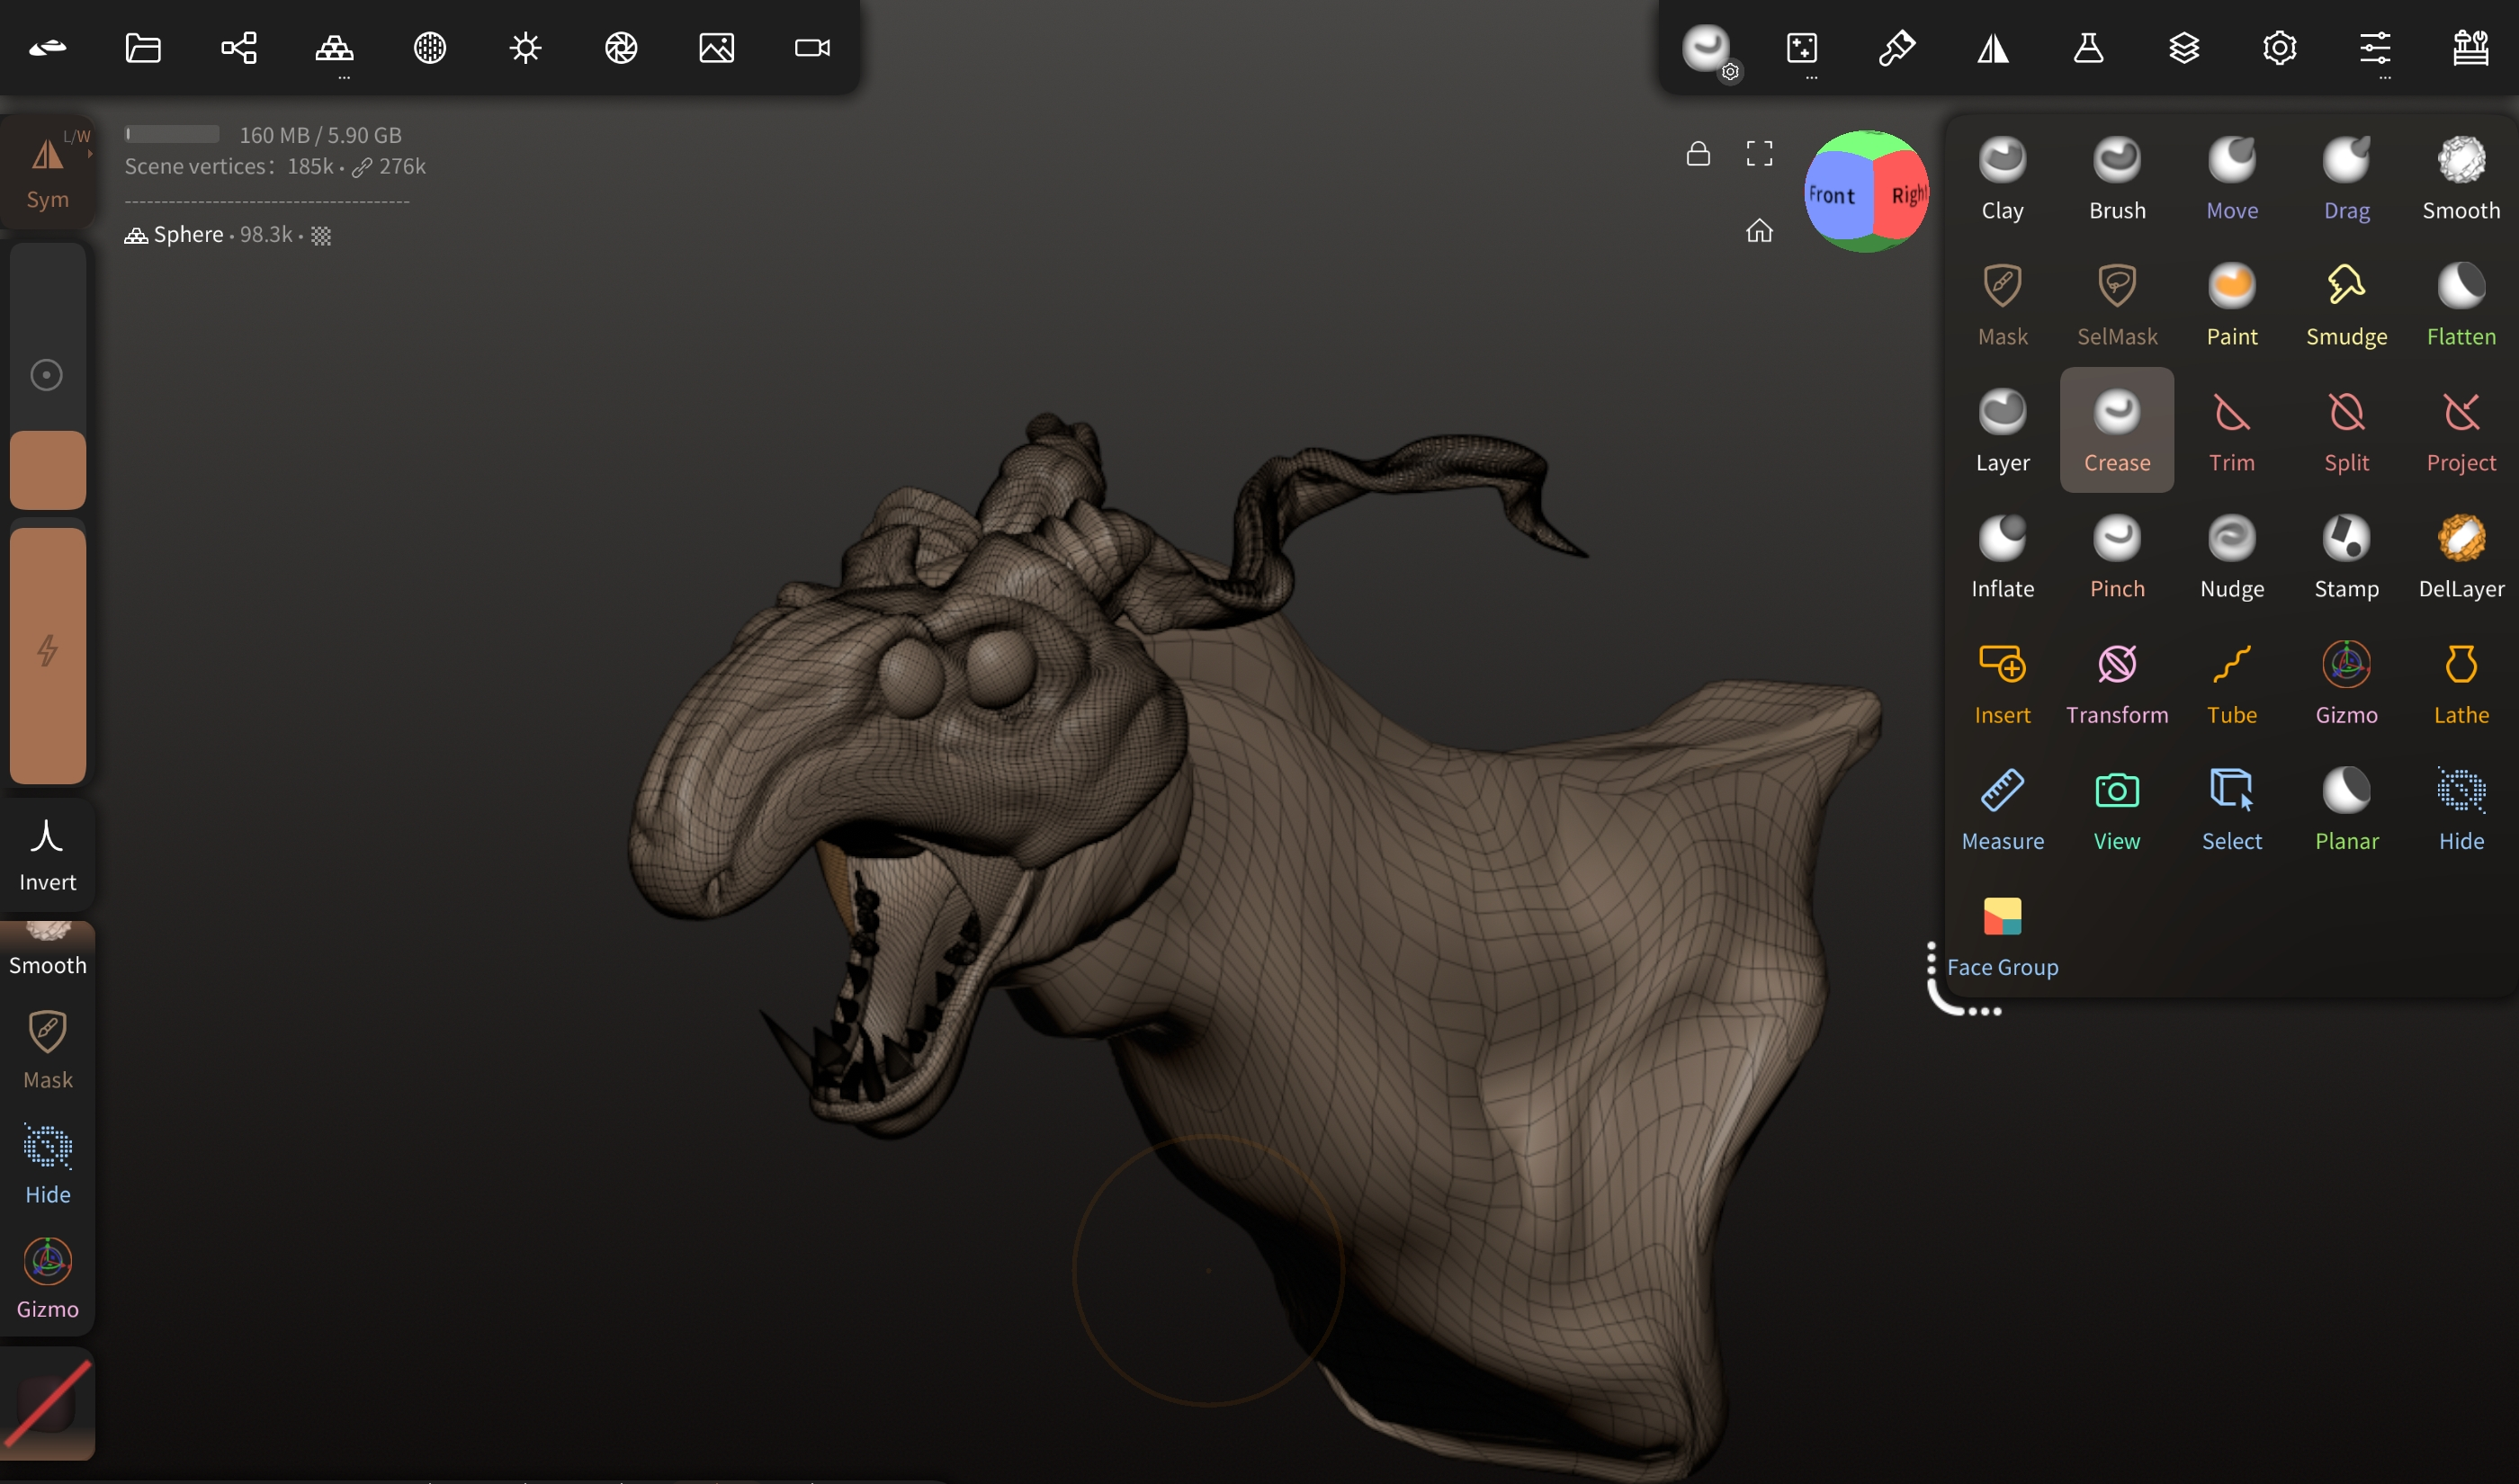Image resolution: width=2519 pixels, height=1484 pixels.
Task: Open the Files folder menu
Action: pyautogui.click(x=143, y=47)
